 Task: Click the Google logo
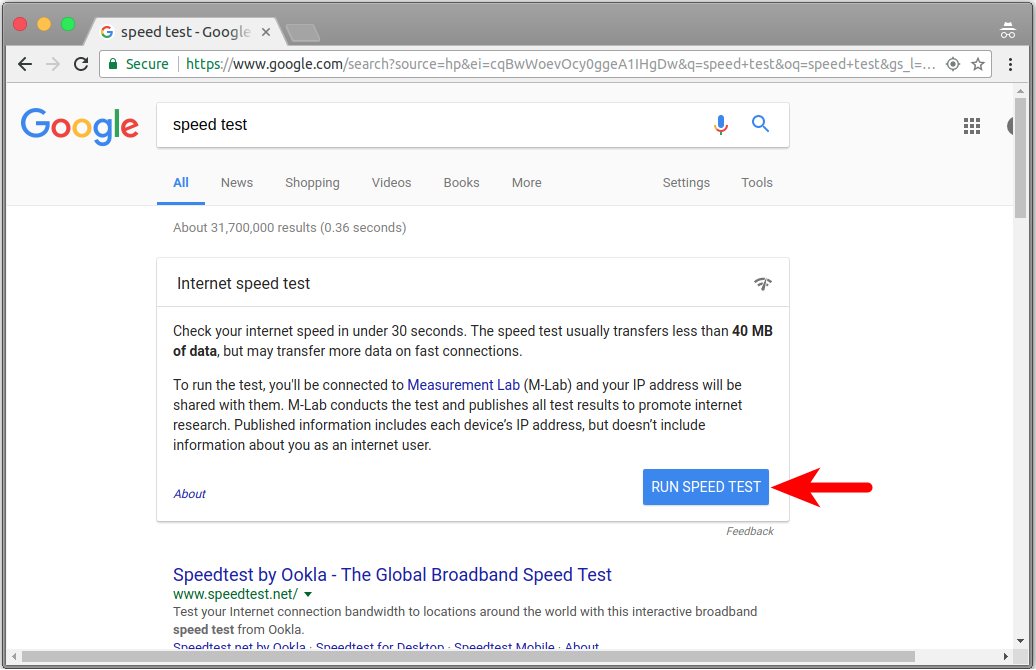click(80, 126)
